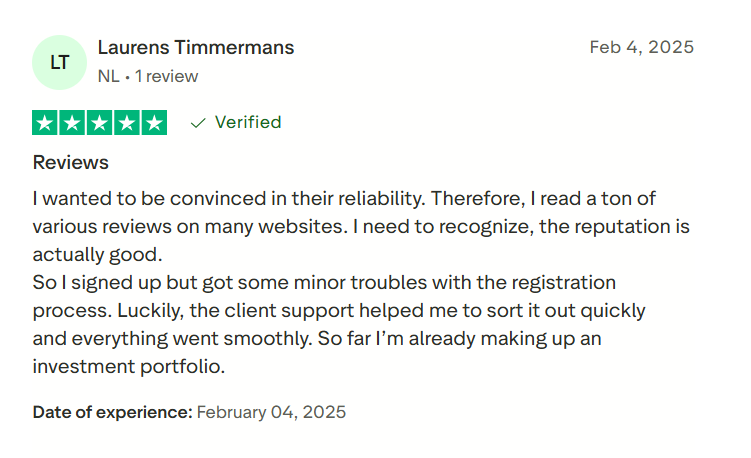Click the text 'actually good.'

[x=97, y=254]
